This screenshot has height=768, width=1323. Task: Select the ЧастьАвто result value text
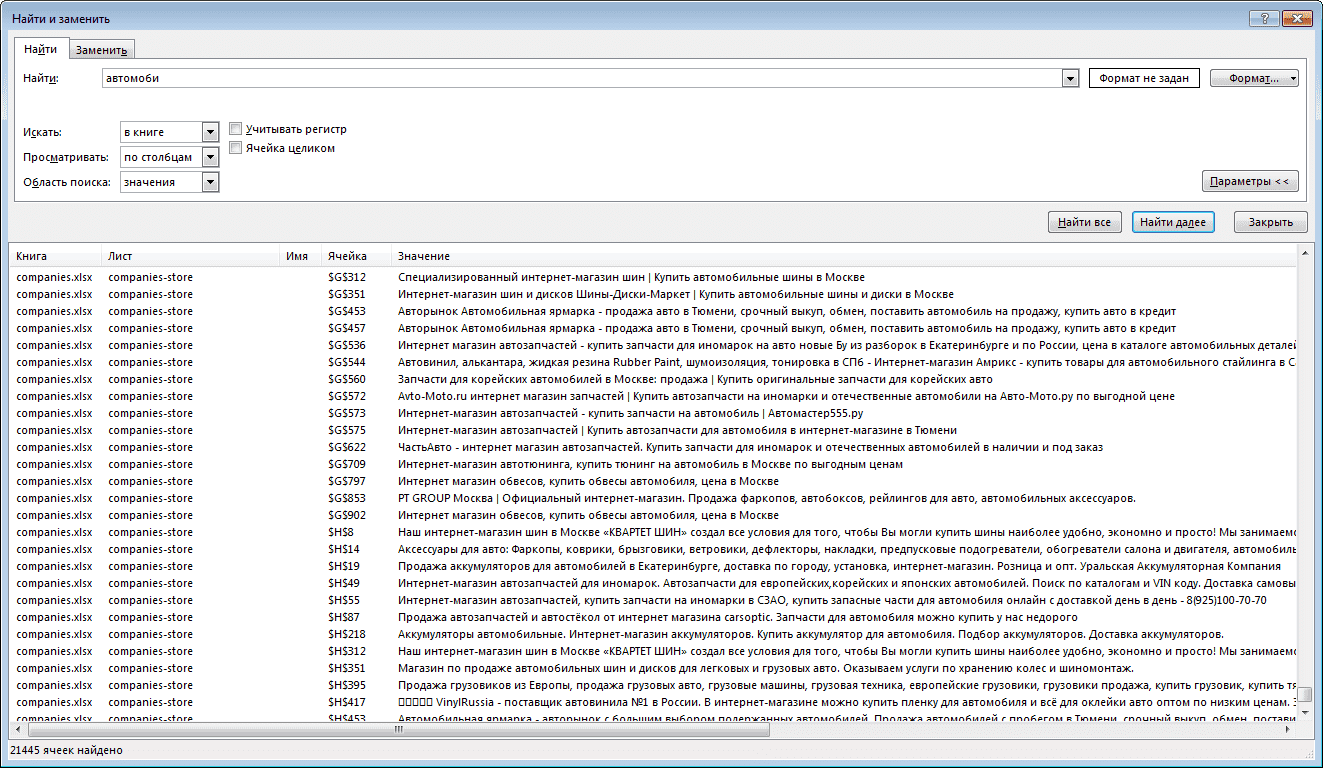tap(750, 447)
